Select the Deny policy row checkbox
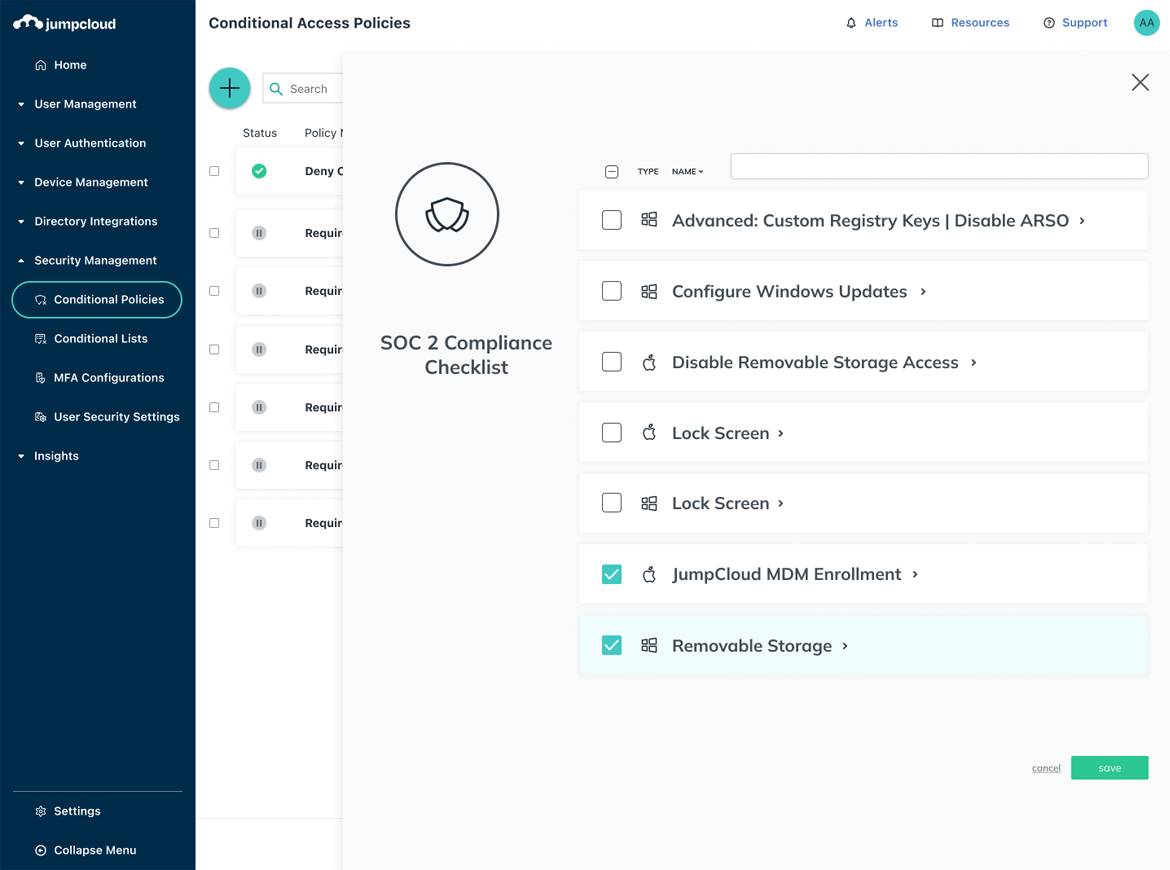The height and width of the screenshot is (870, 1170). pyautogui.click(x=214, y=171)
